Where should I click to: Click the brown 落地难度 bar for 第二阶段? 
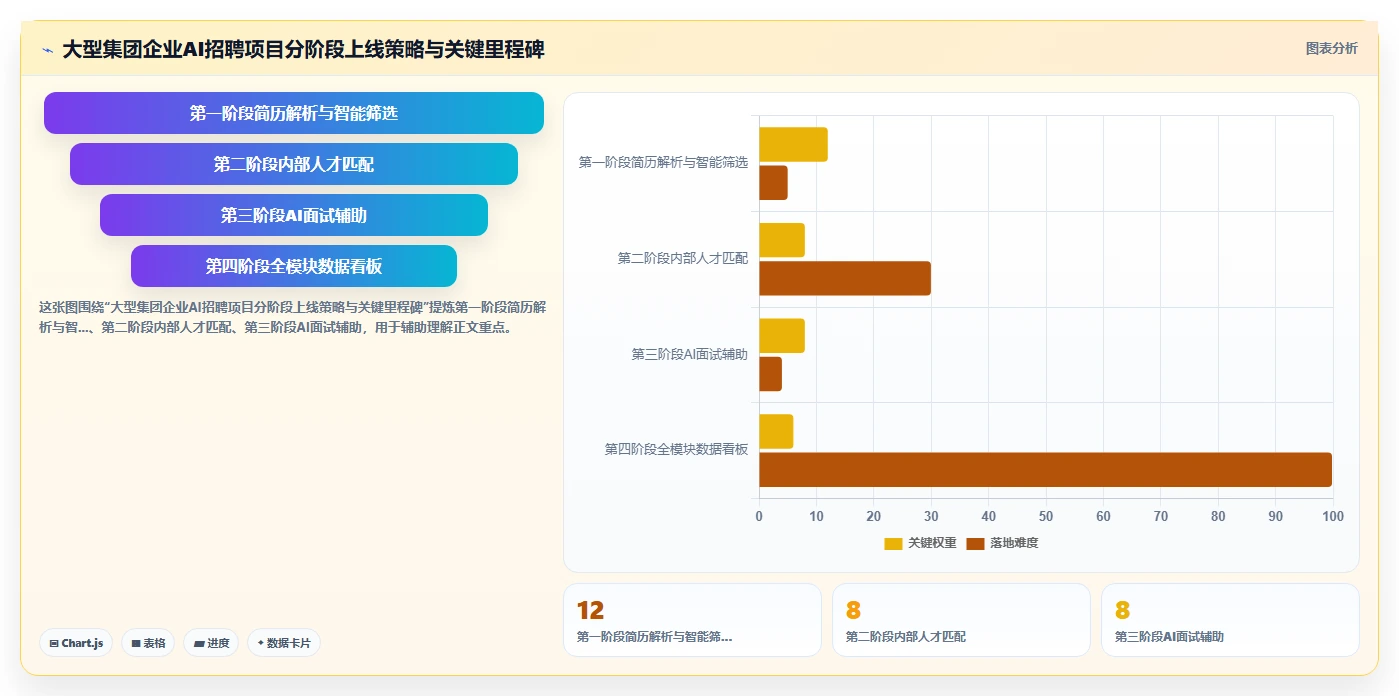pos(845,278)
